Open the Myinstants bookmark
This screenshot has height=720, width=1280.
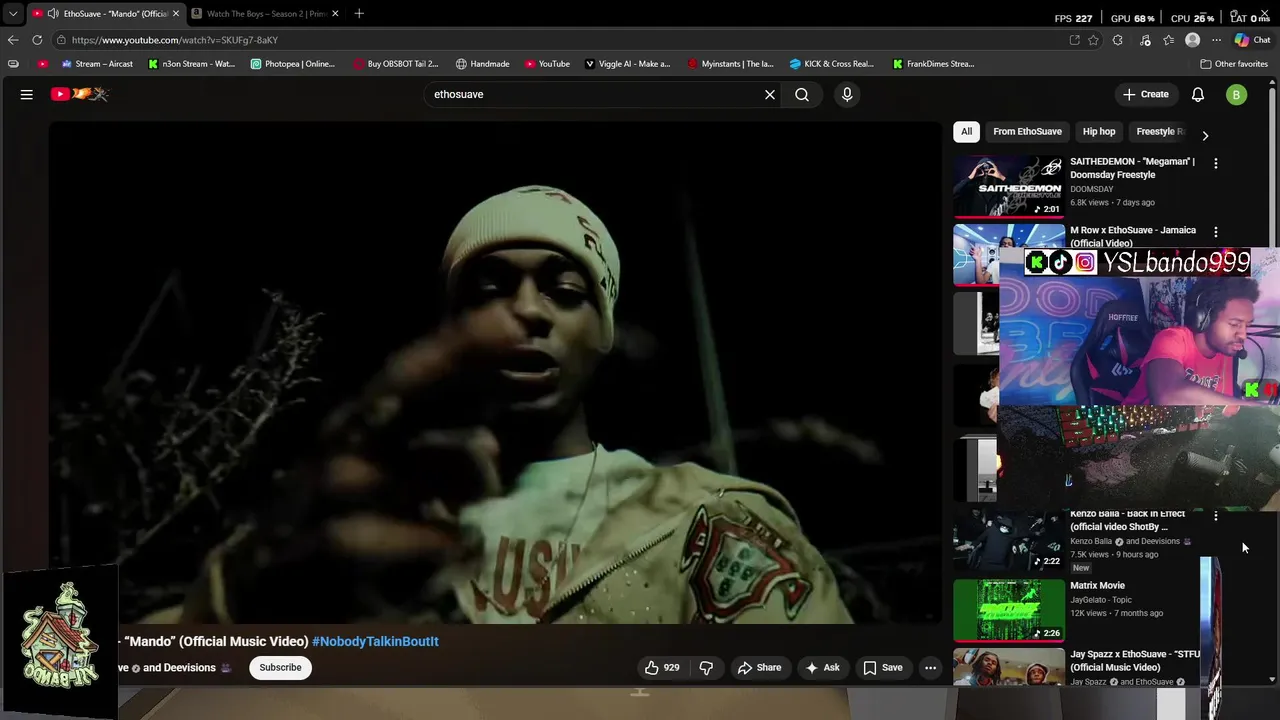731,64
